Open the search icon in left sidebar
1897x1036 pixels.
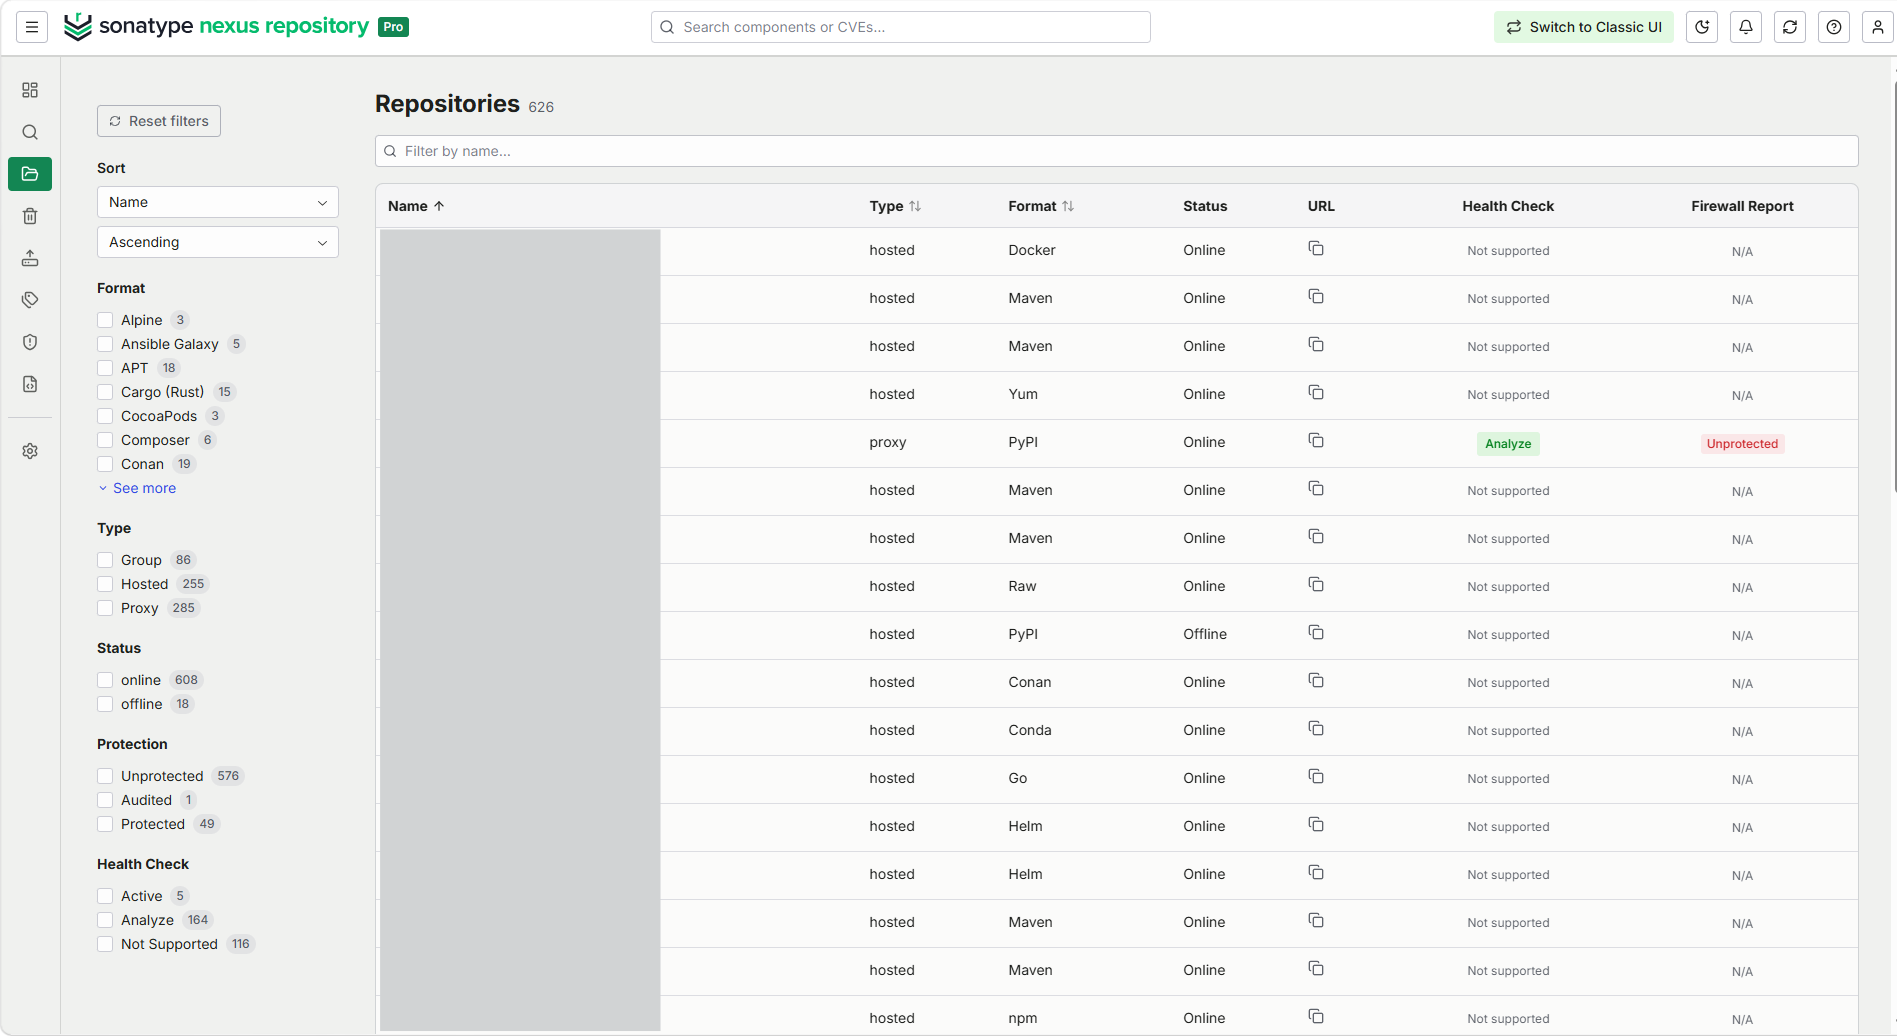pyautogui.click(x=30, y=132)
